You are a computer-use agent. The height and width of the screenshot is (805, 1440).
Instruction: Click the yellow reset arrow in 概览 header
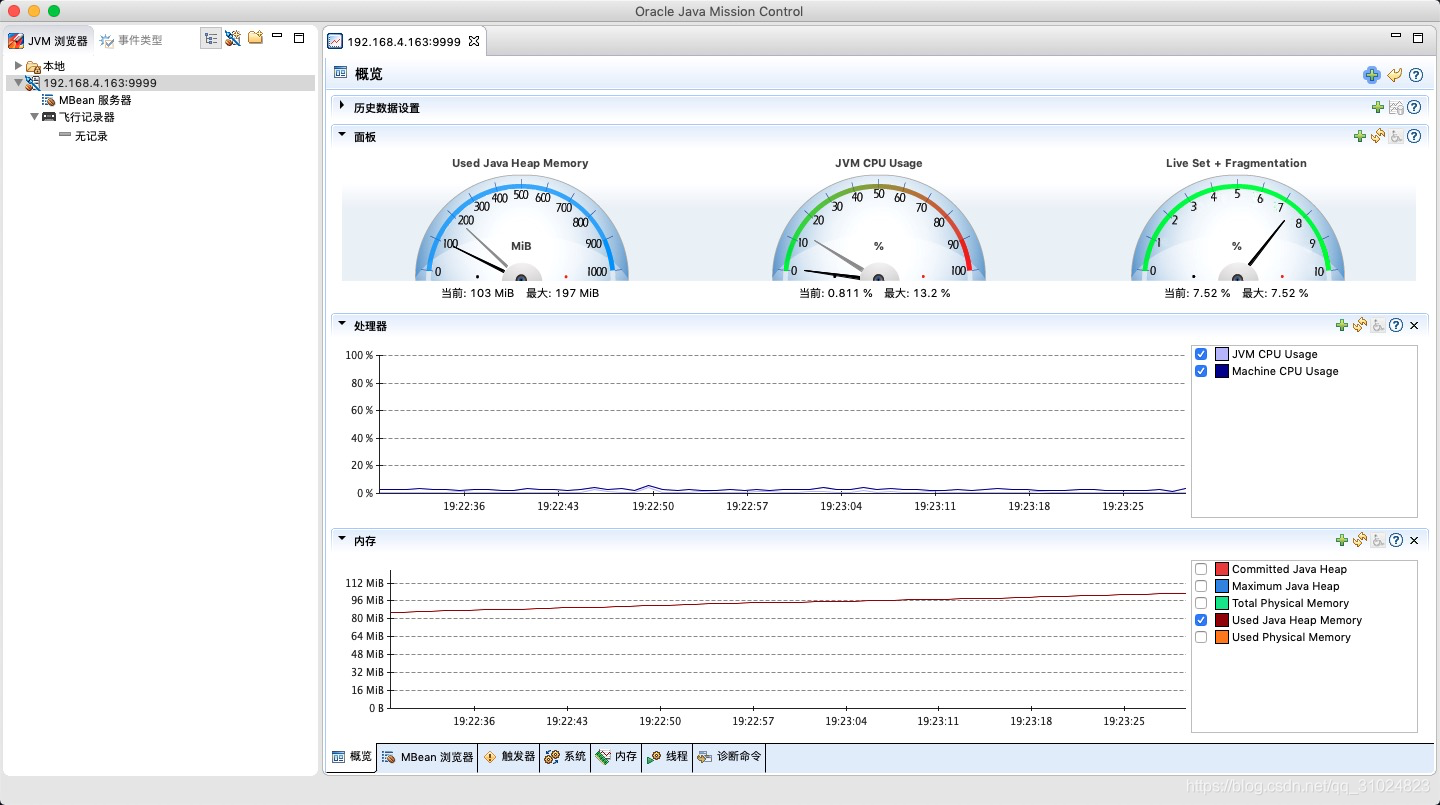point(1394,75)
